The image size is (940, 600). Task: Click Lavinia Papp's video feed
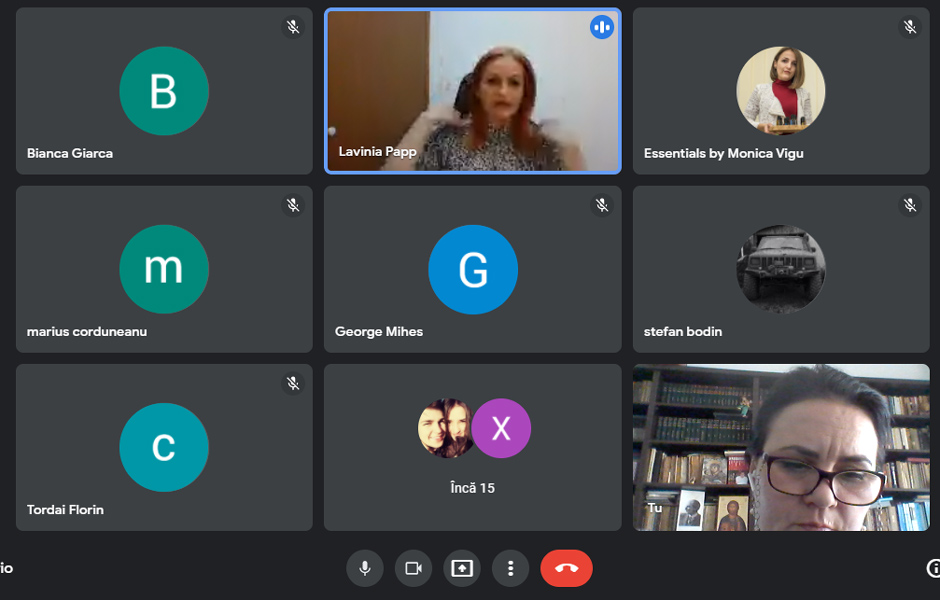[473, 91]
